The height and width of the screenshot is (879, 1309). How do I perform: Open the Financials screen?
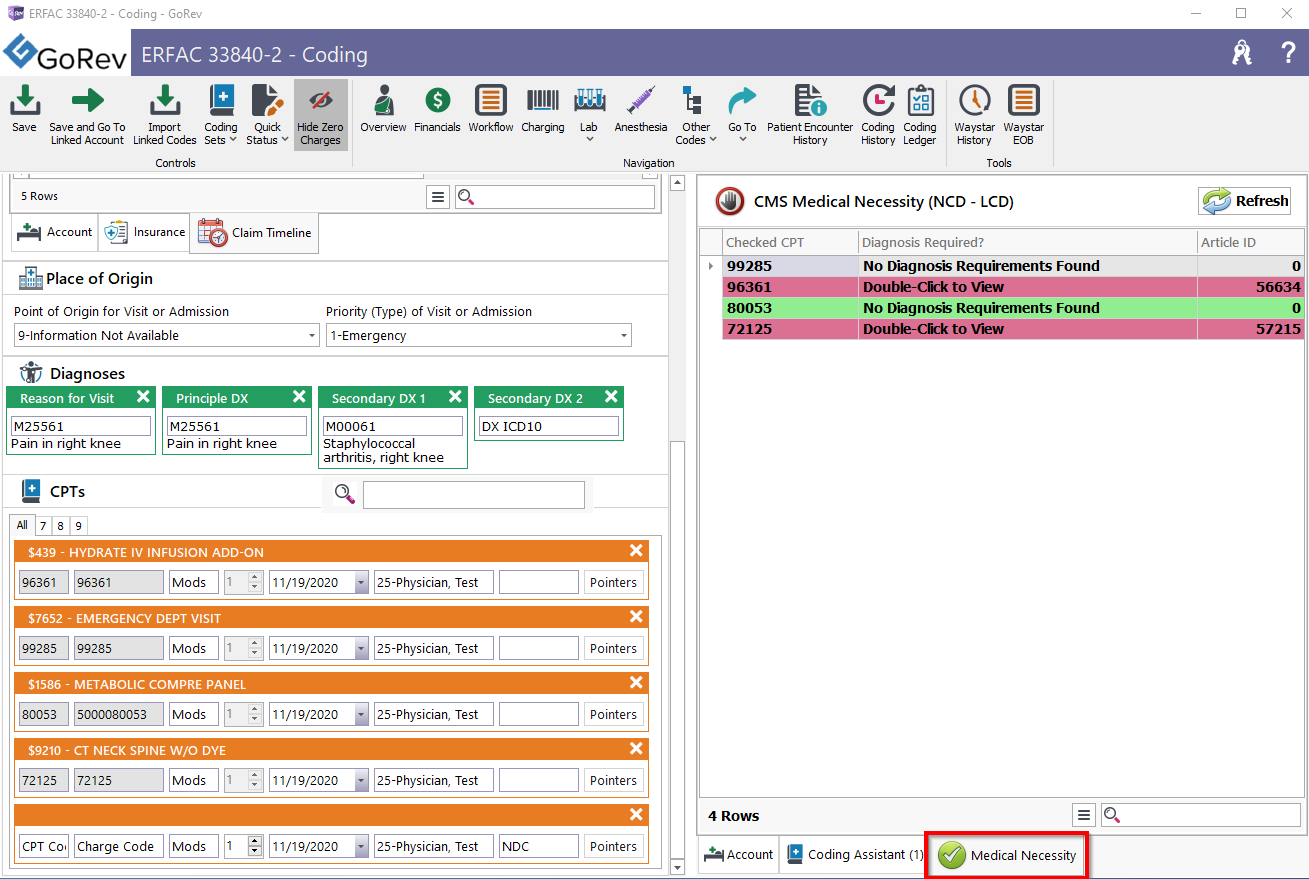[437, 109]
